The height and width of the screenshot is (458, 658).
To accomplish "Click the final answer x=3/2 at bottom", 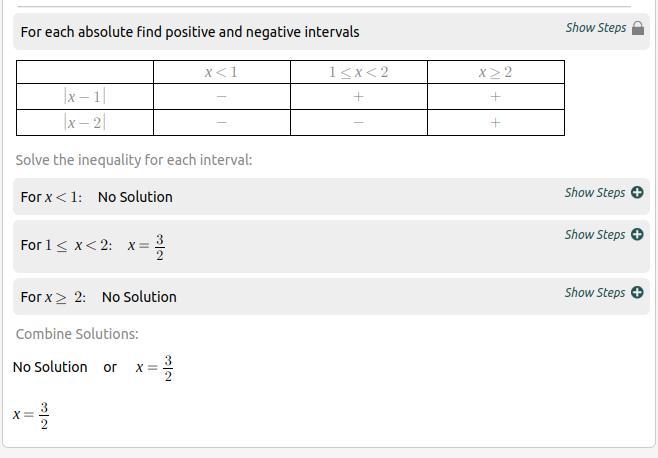I will (x=31, y=416).
